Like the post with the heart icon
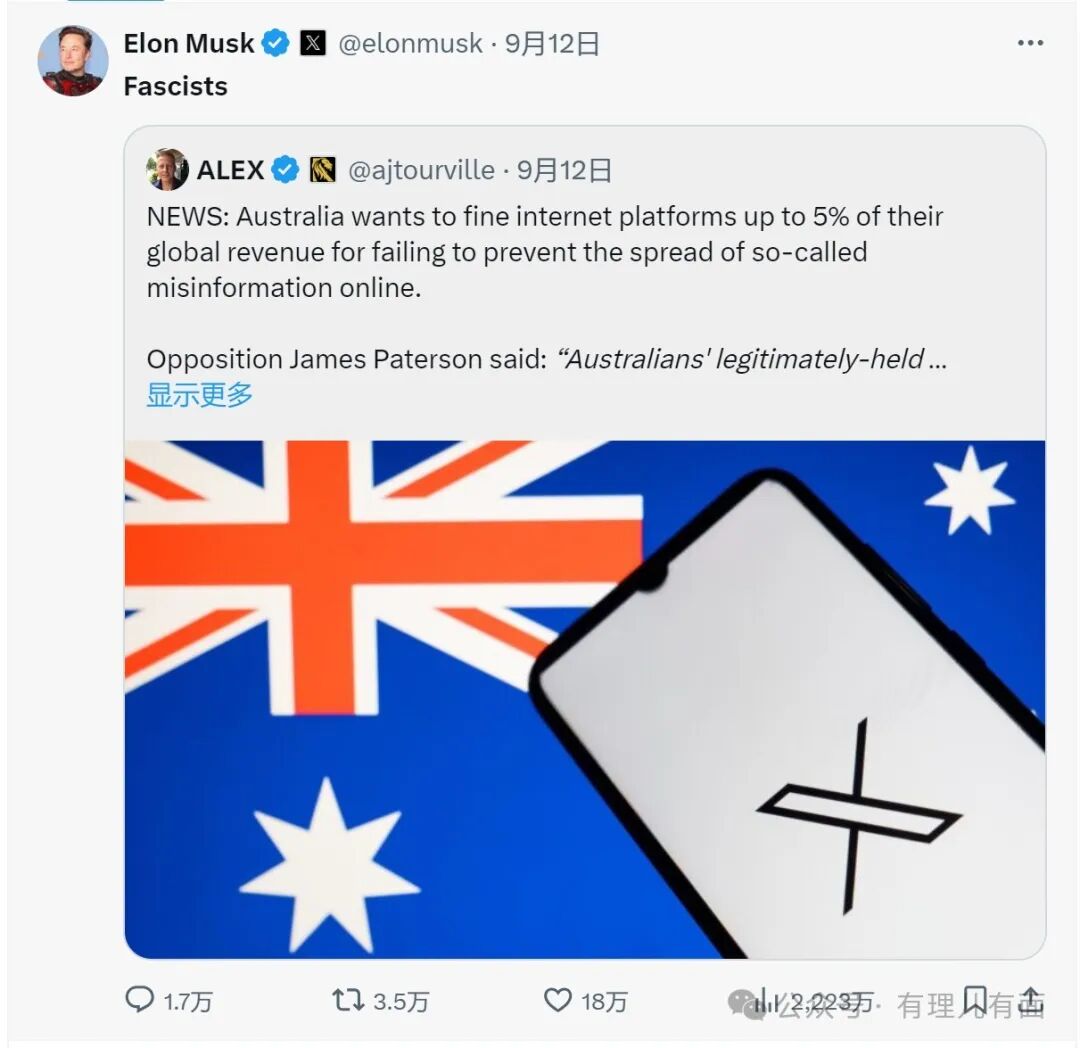 pos(557,999)
